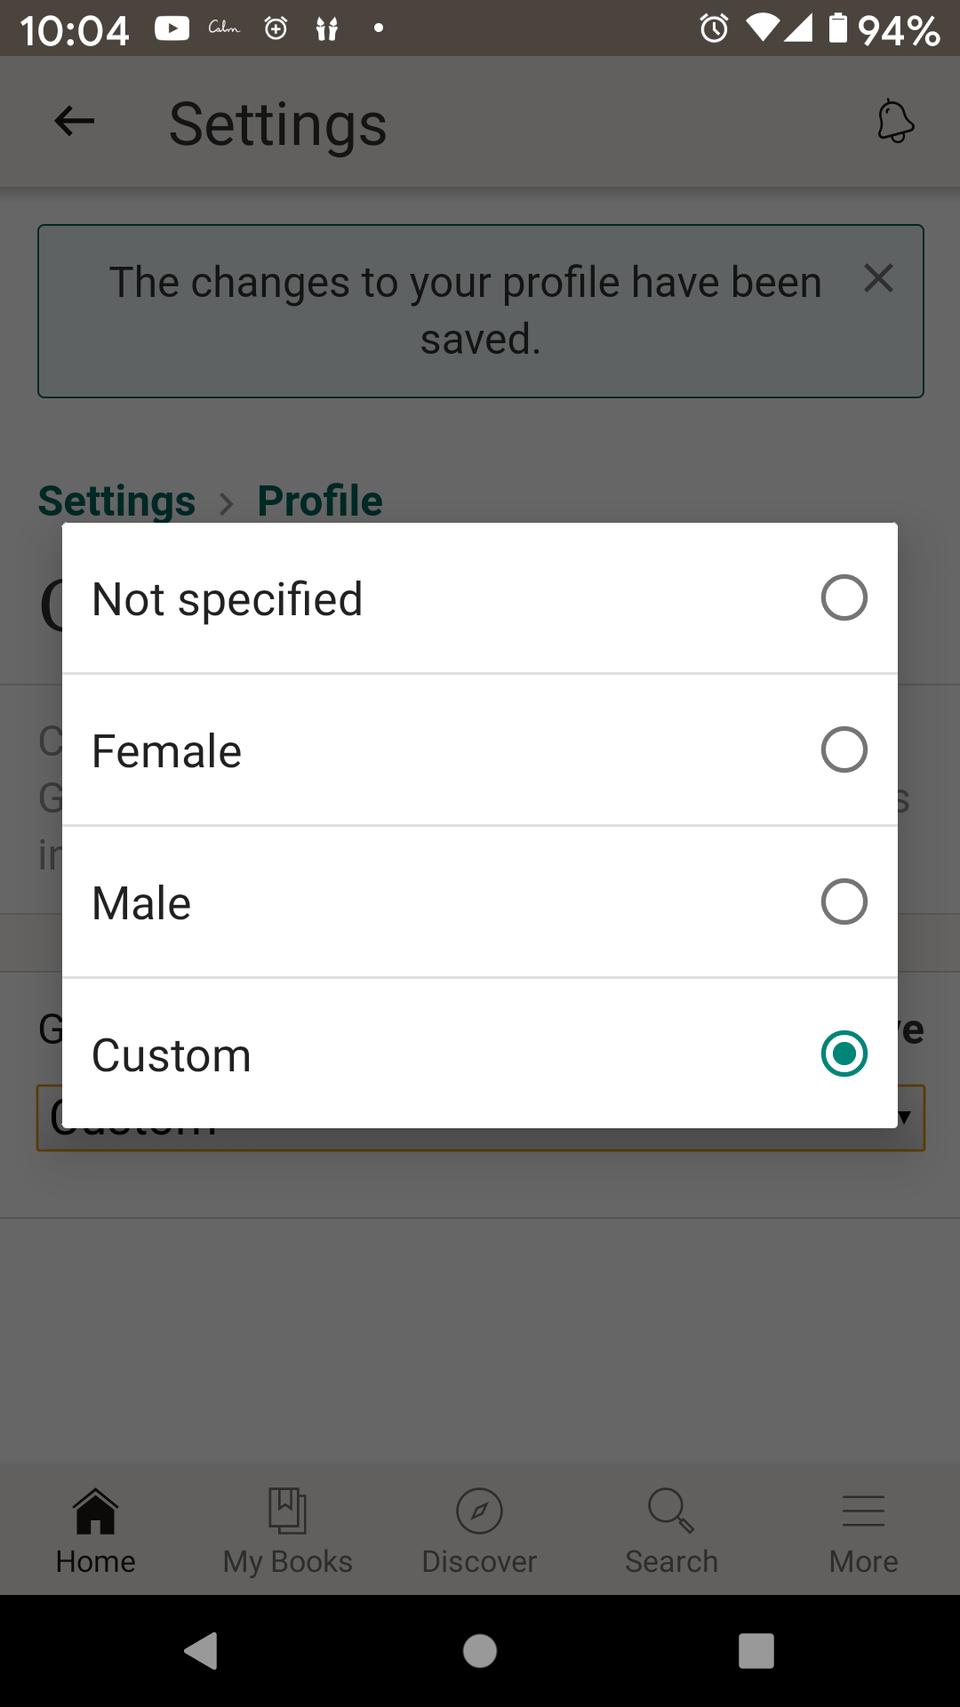
Task: Tap the Profile breadcrumb link
Action: coord(320,501)
